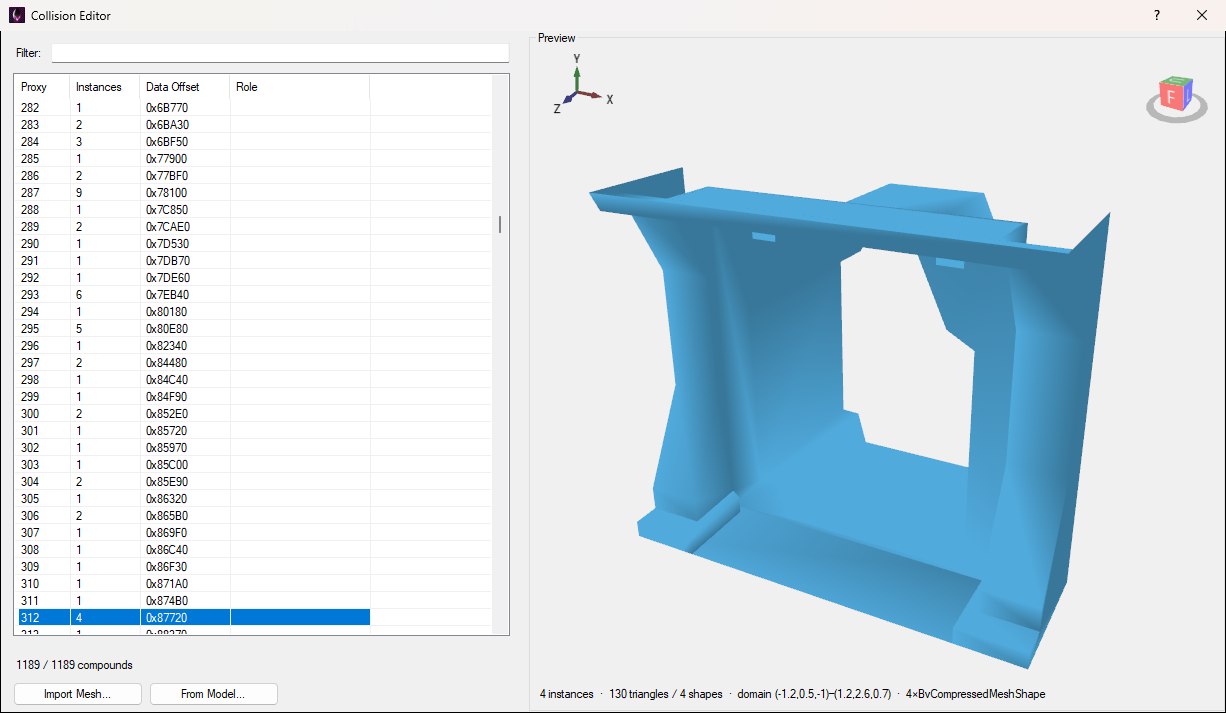
Task: Click the 1189 / 1189 compounds label
Action: [x=74, y=665]
